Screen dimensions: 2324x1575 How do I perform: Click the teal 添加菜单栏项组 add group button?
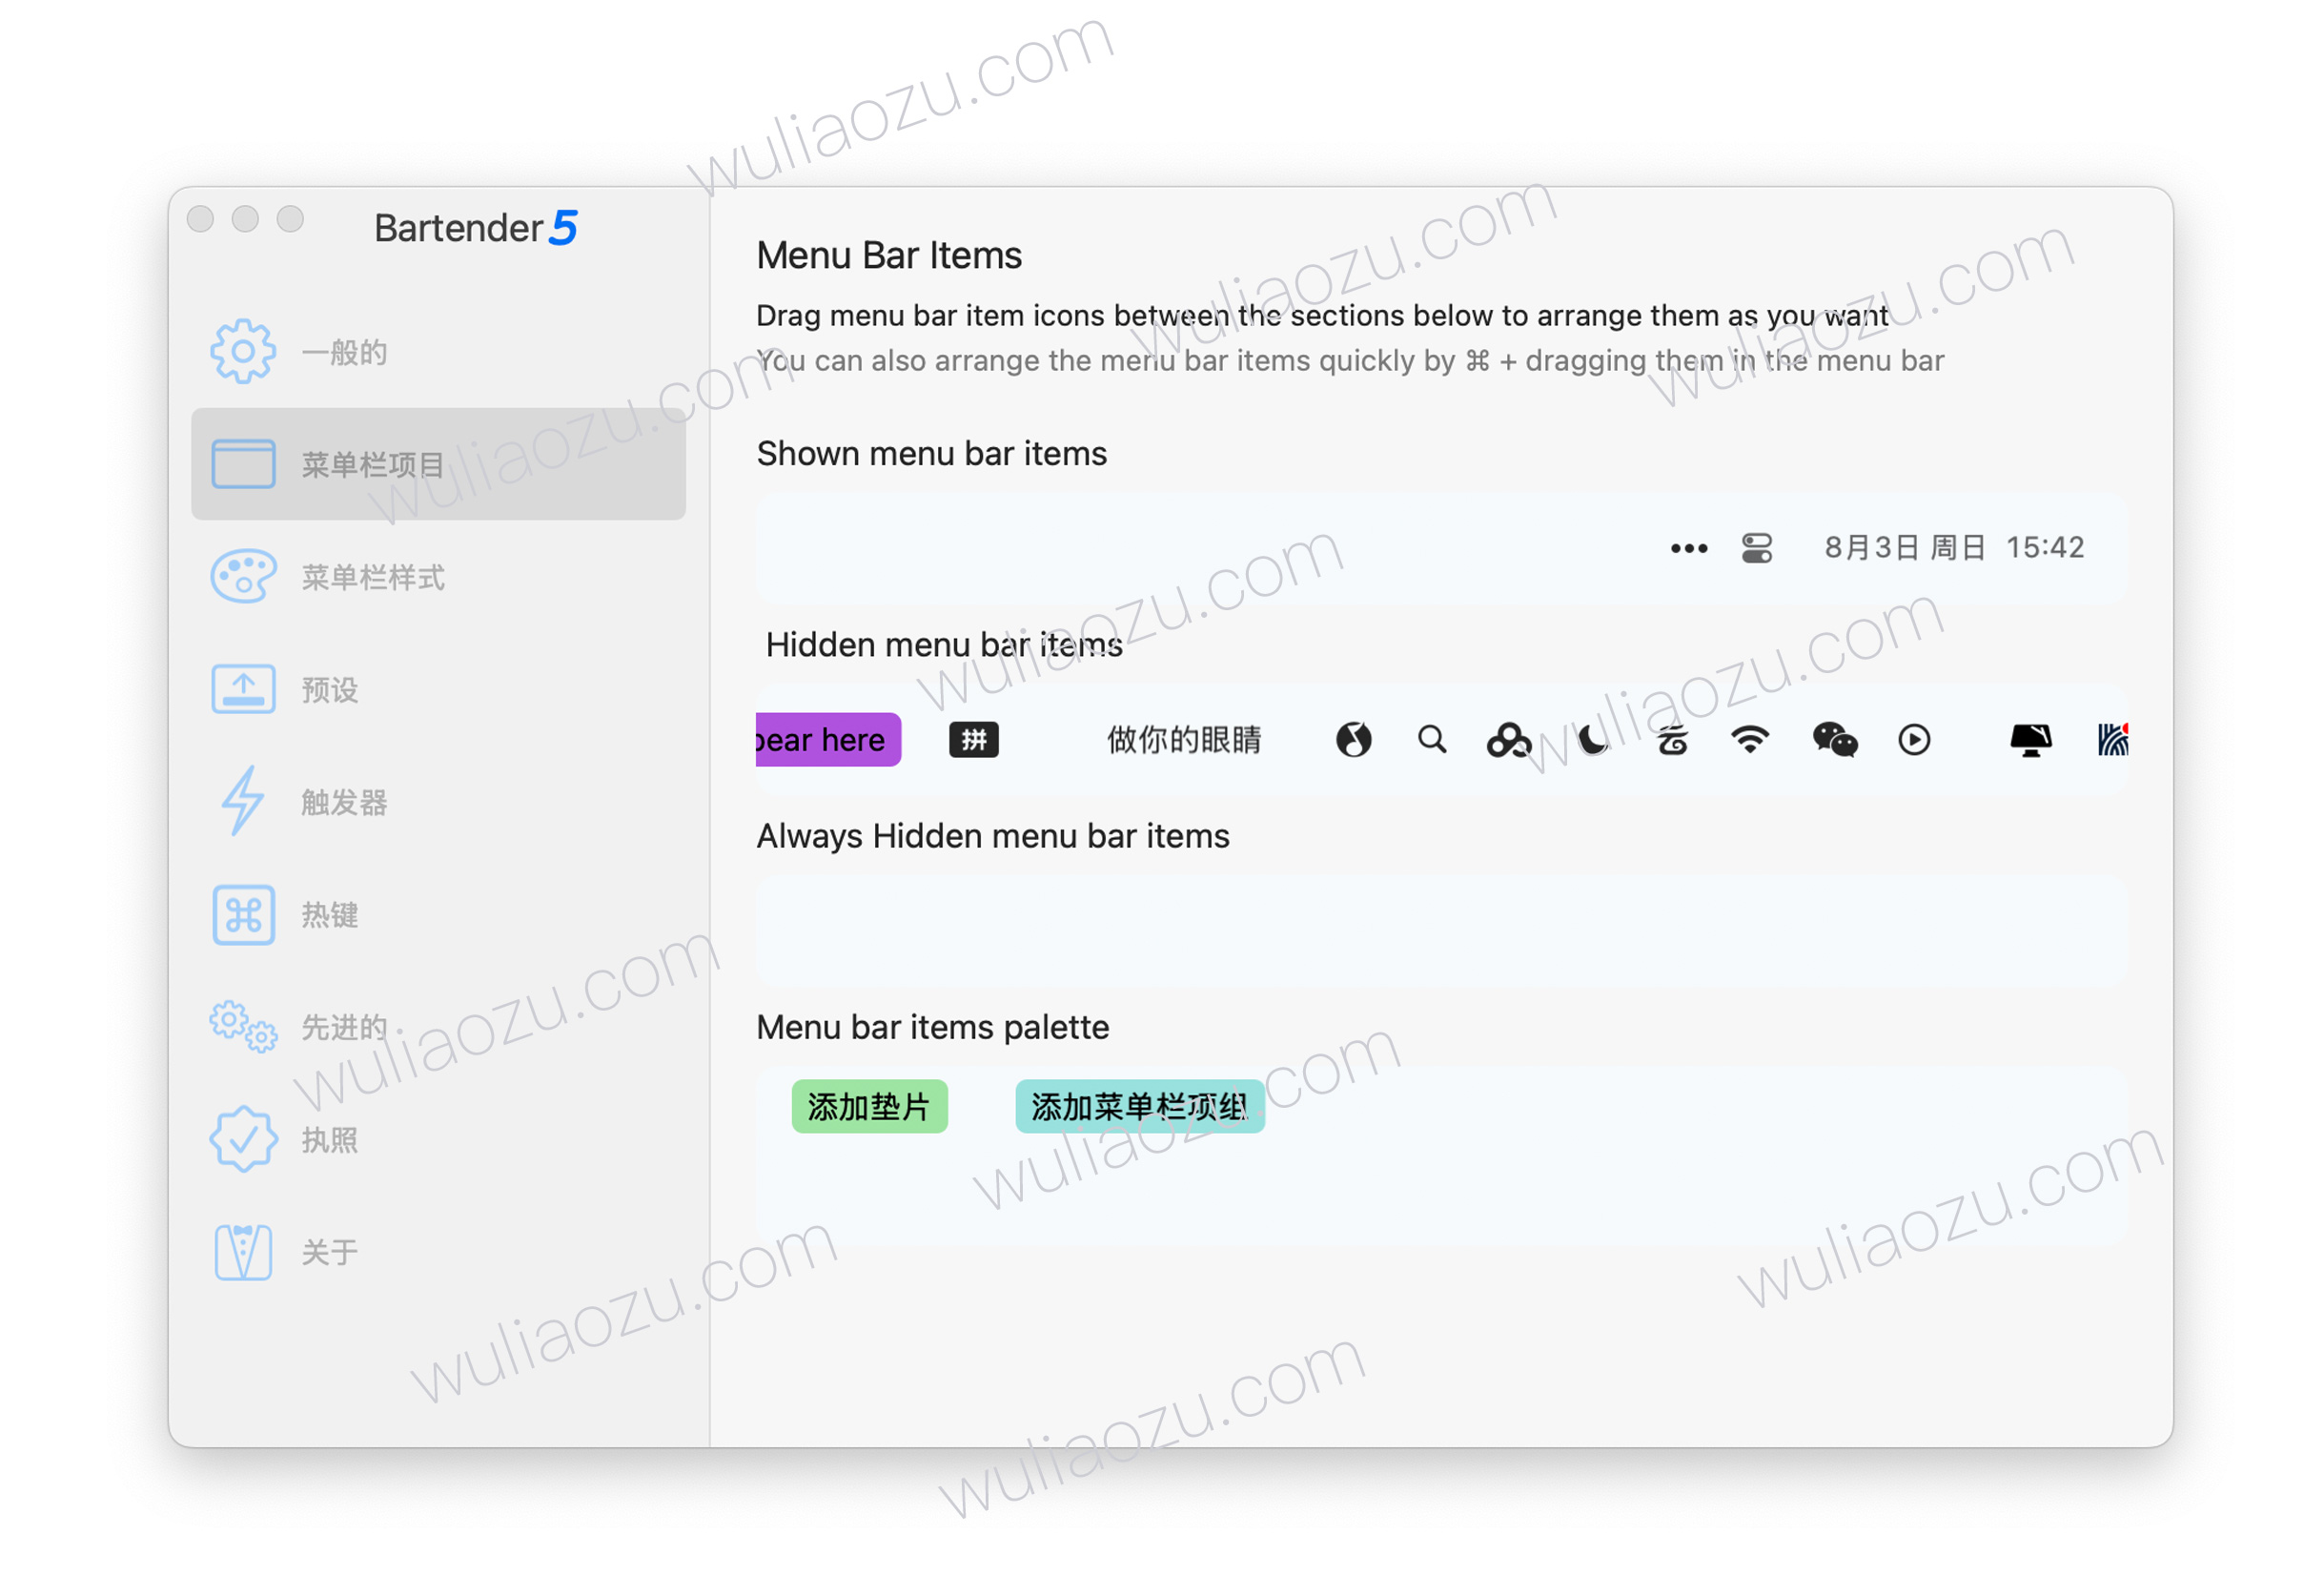(1140, 1107)
